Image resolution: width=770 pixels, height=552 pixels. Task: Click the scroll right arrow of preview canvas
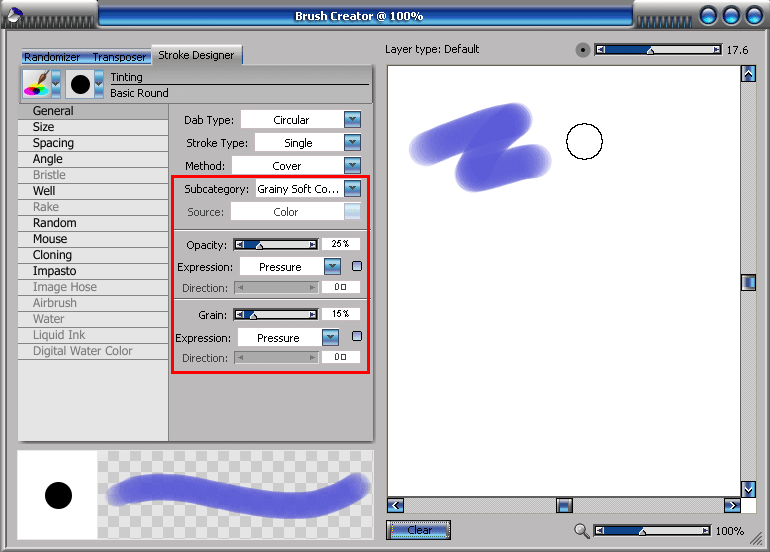click(732, 505)
